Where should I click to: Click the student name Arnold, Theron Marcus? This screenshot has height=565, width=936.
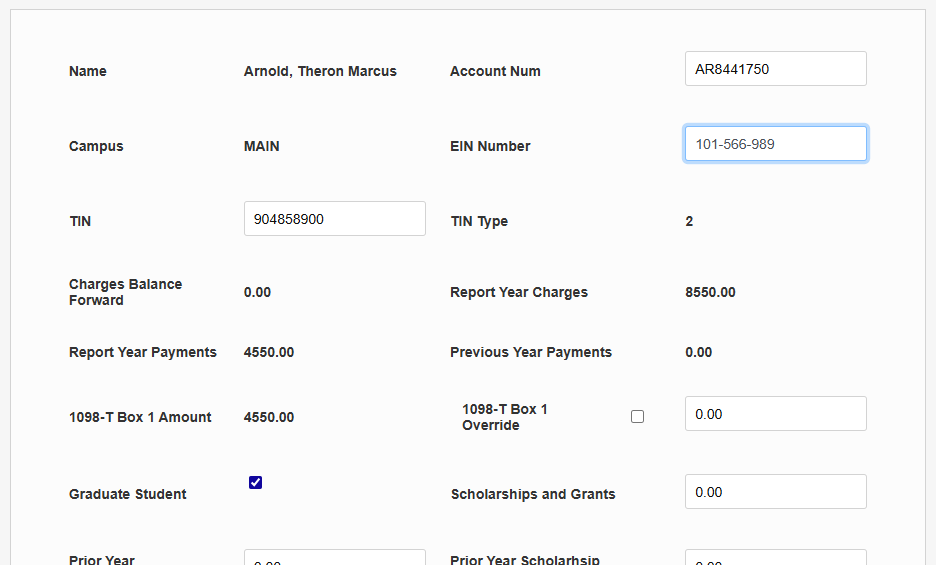[320, 71]
